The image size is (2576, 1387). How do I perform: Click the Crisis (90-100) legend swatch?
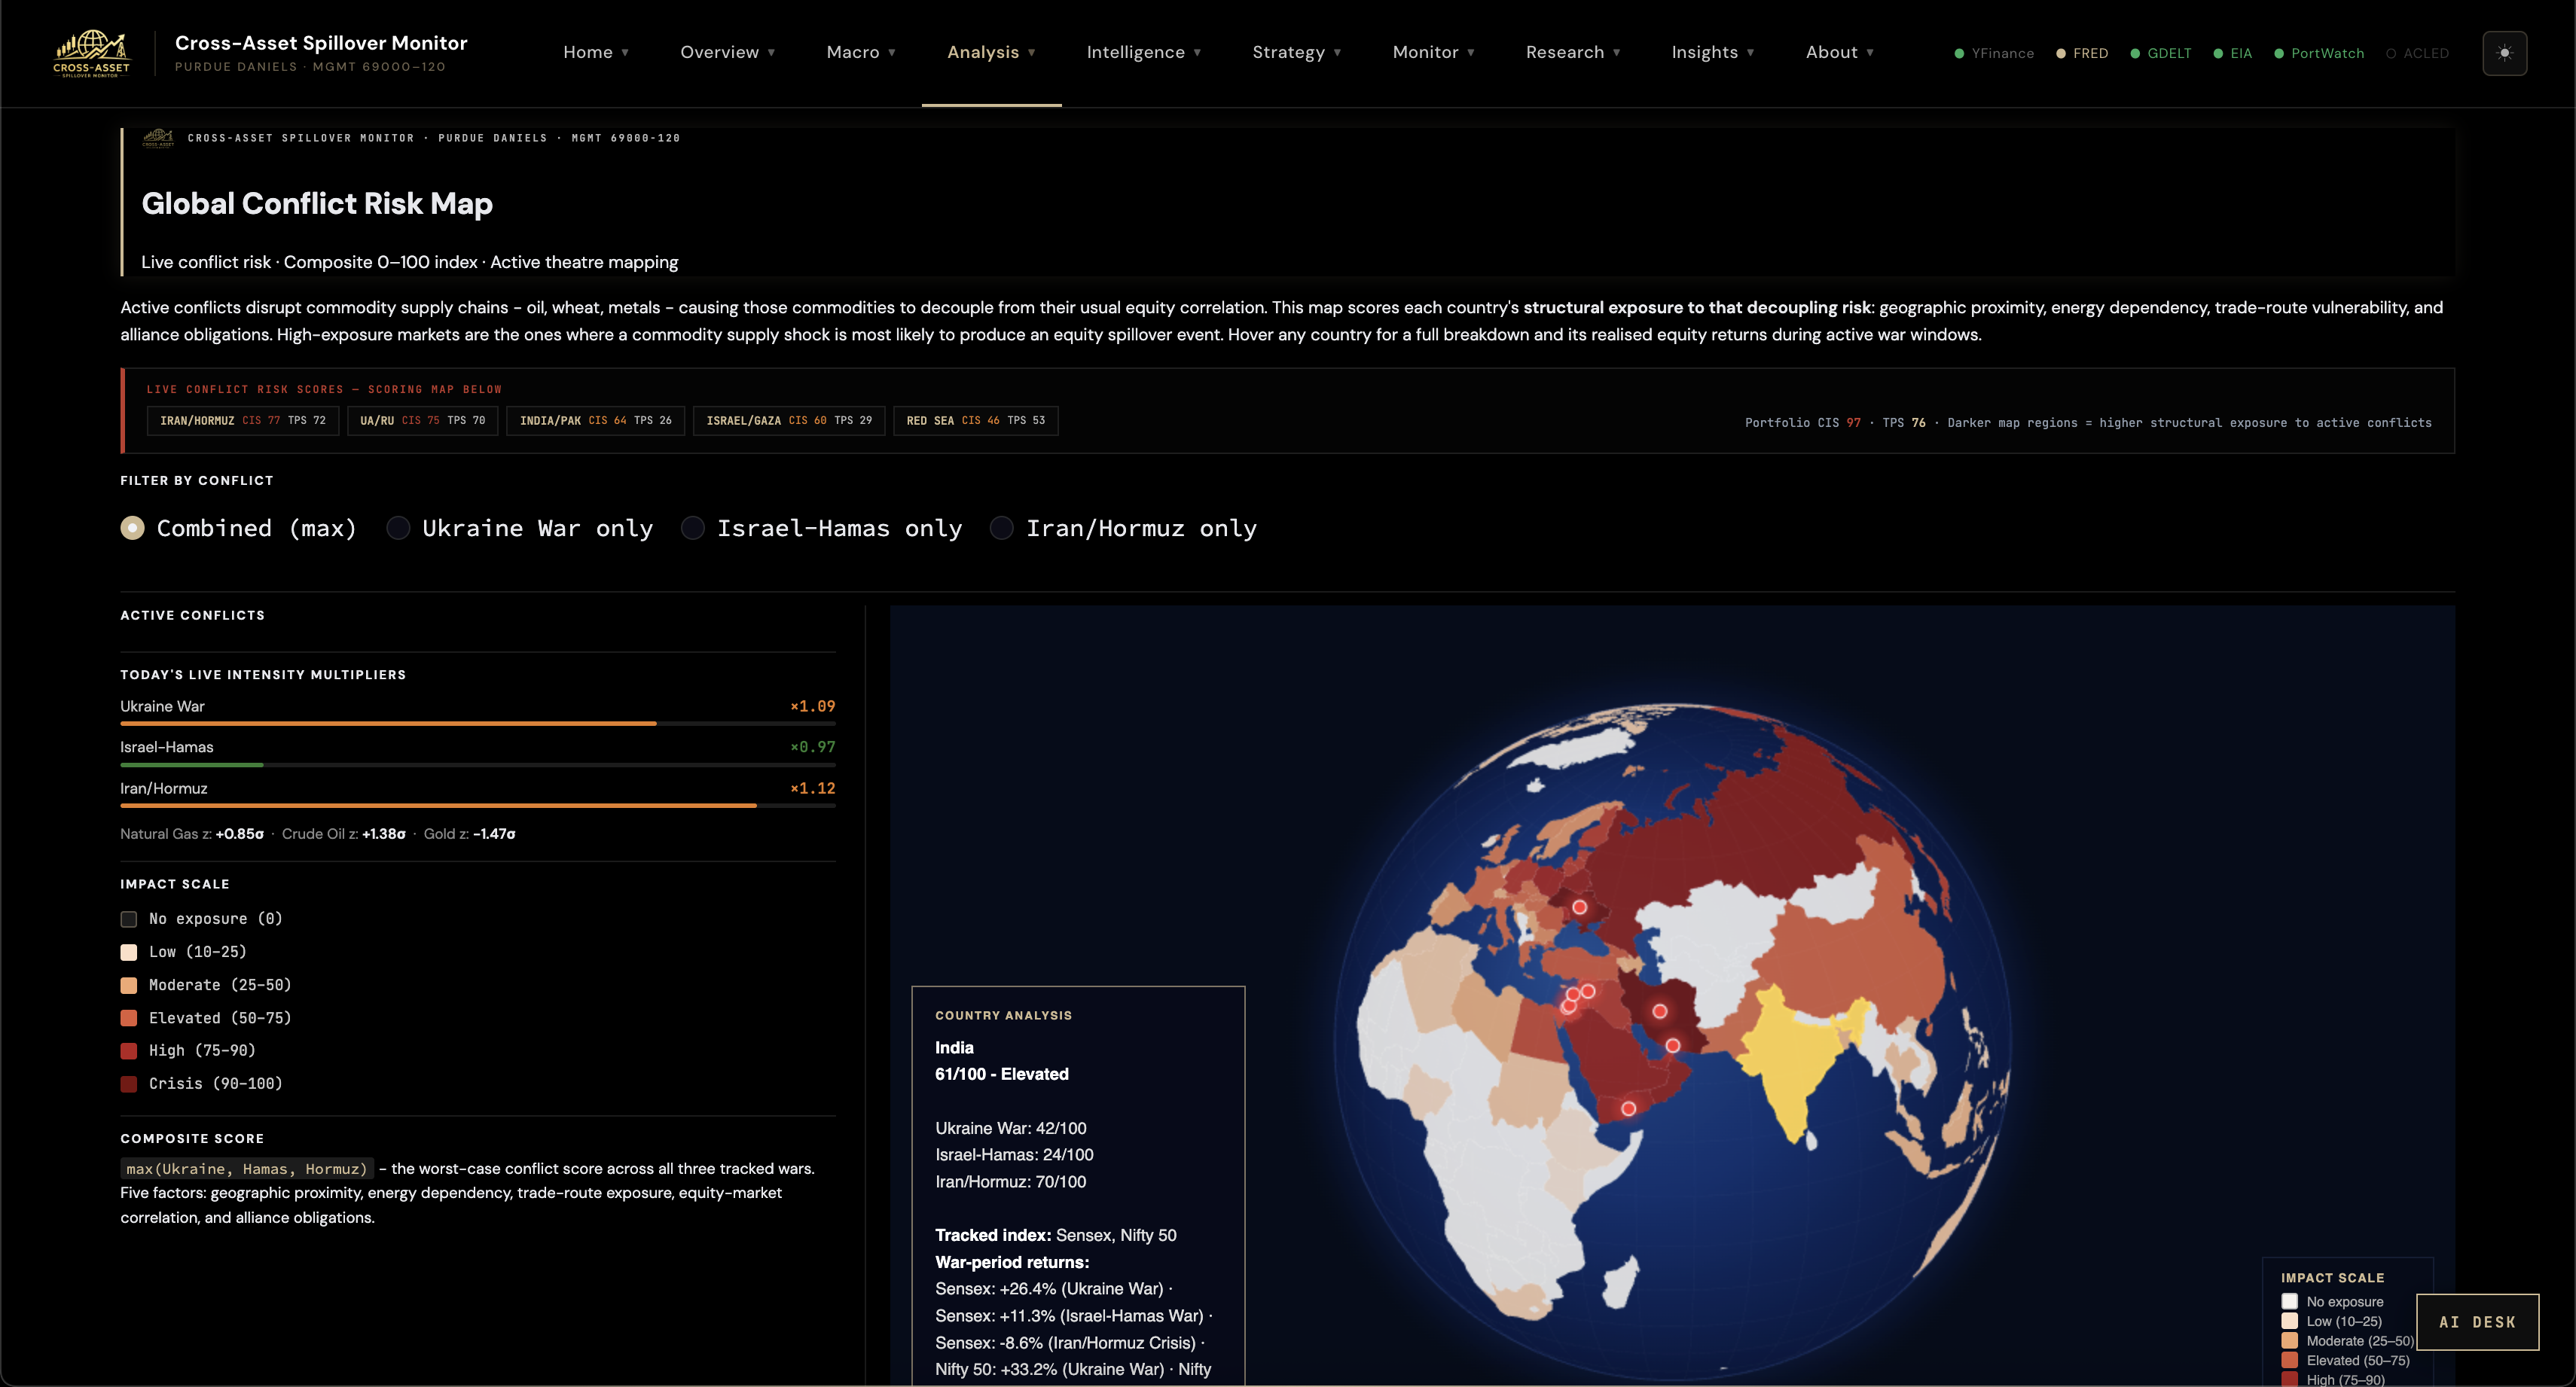coord(129,1084)
